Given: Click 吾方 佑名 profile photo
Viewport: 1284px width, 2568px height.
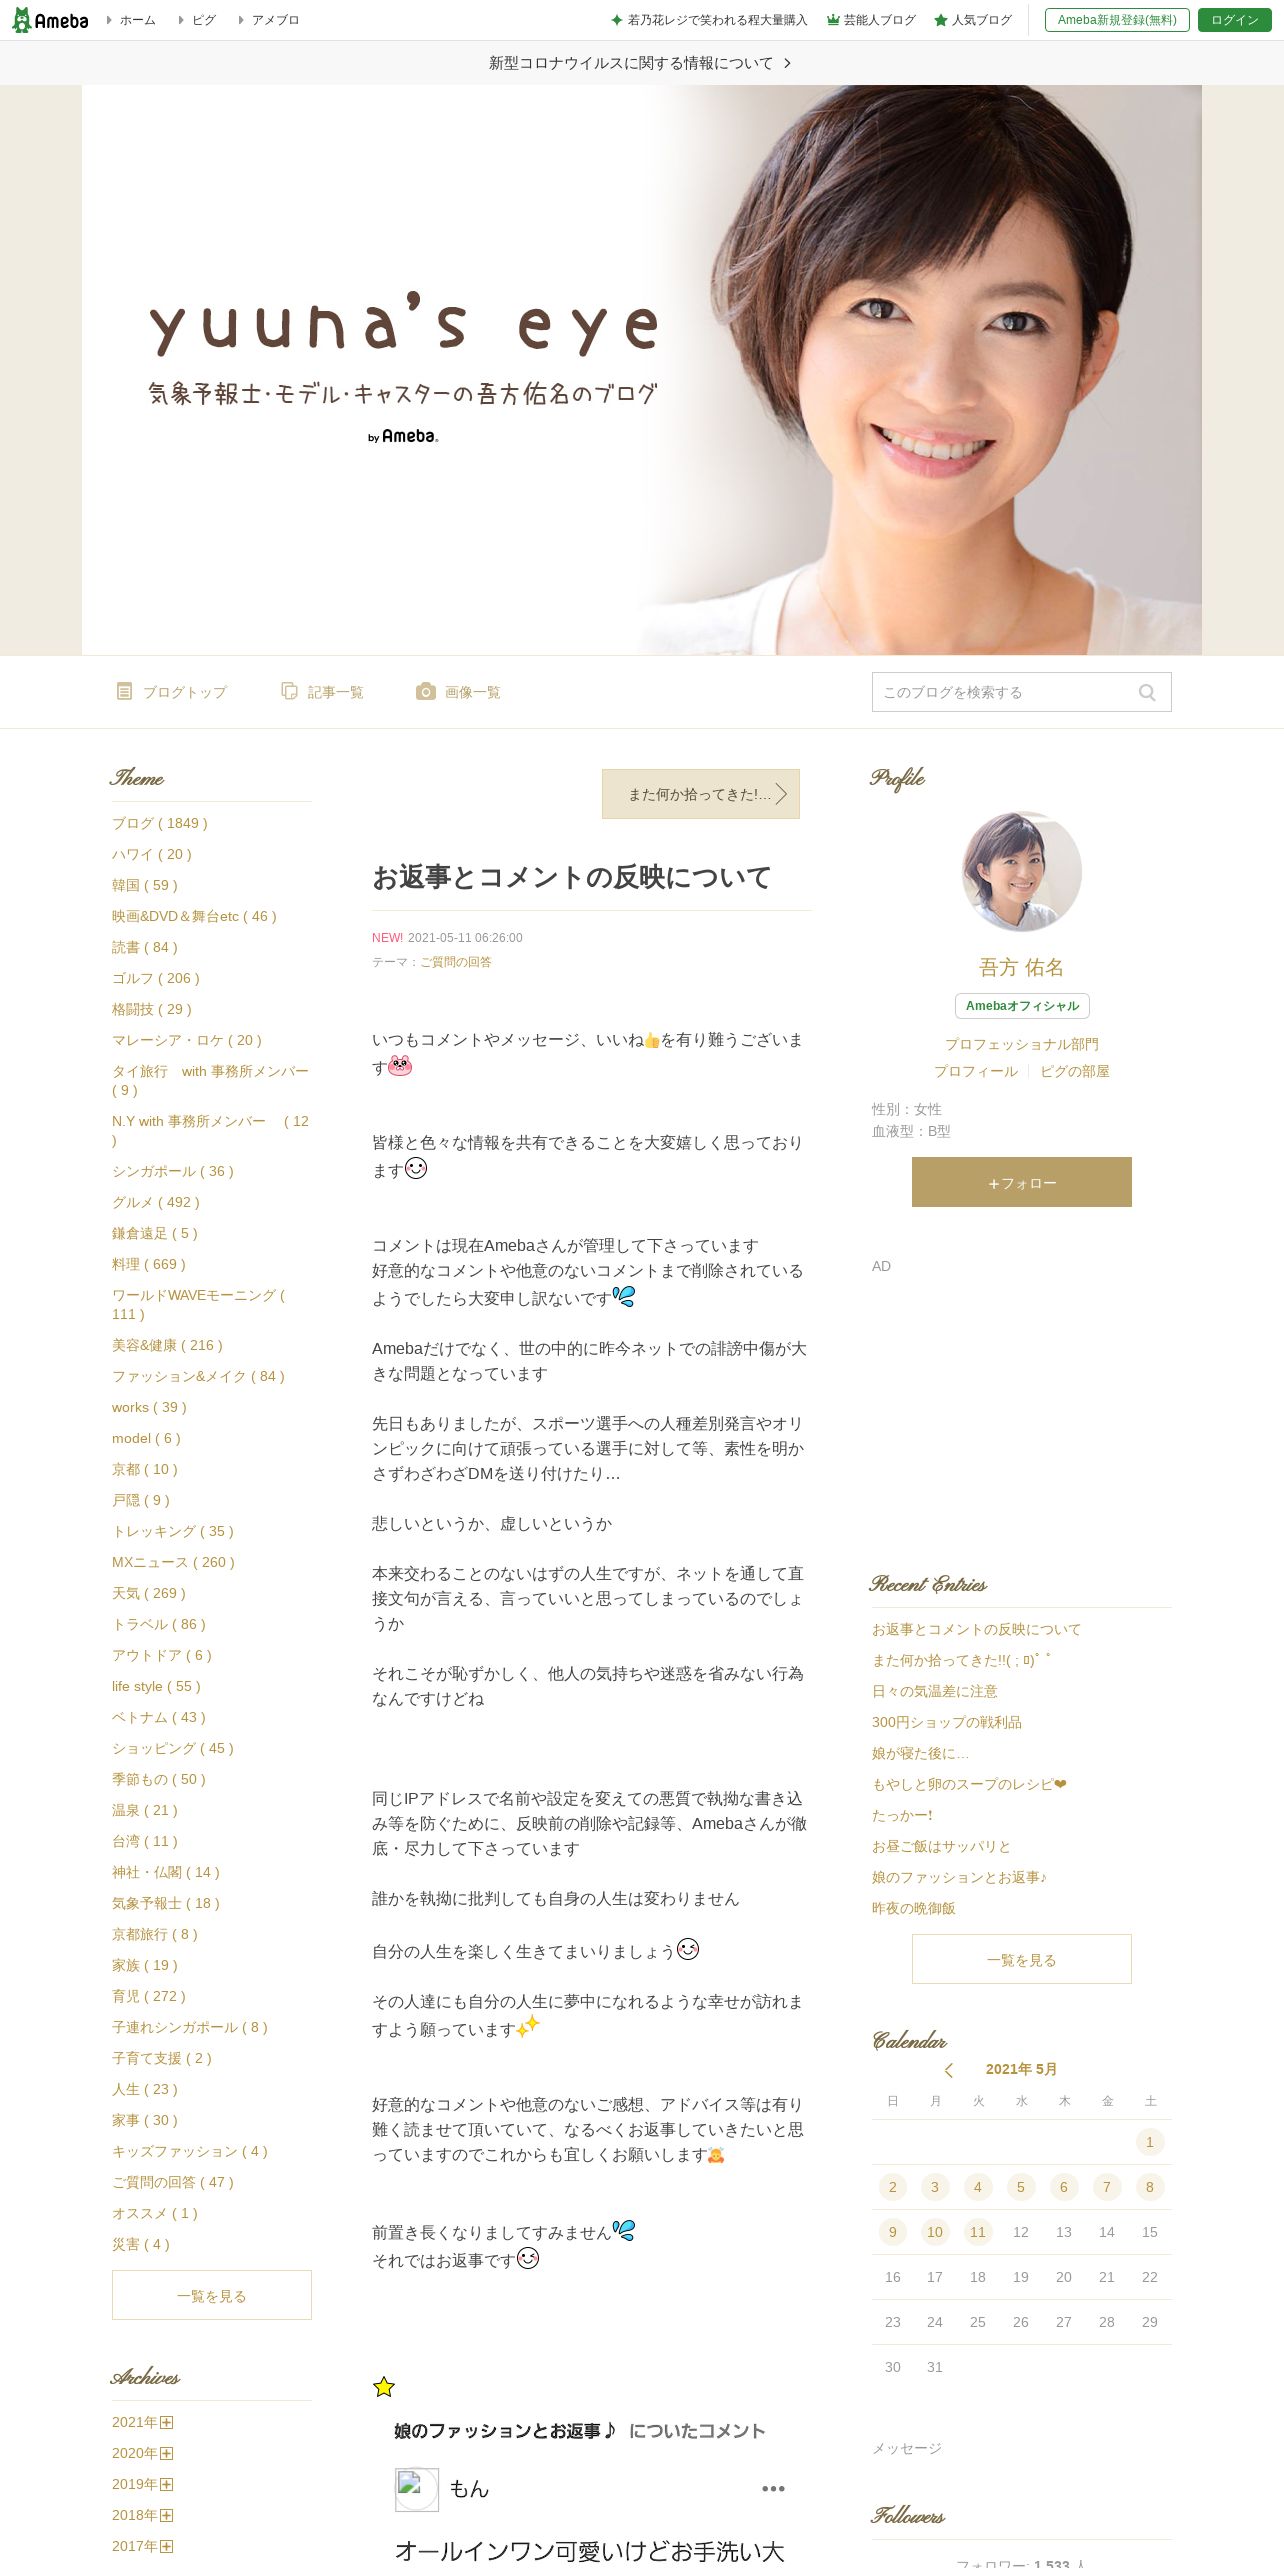Looking at the screenshot, I should pos(1021,871).
